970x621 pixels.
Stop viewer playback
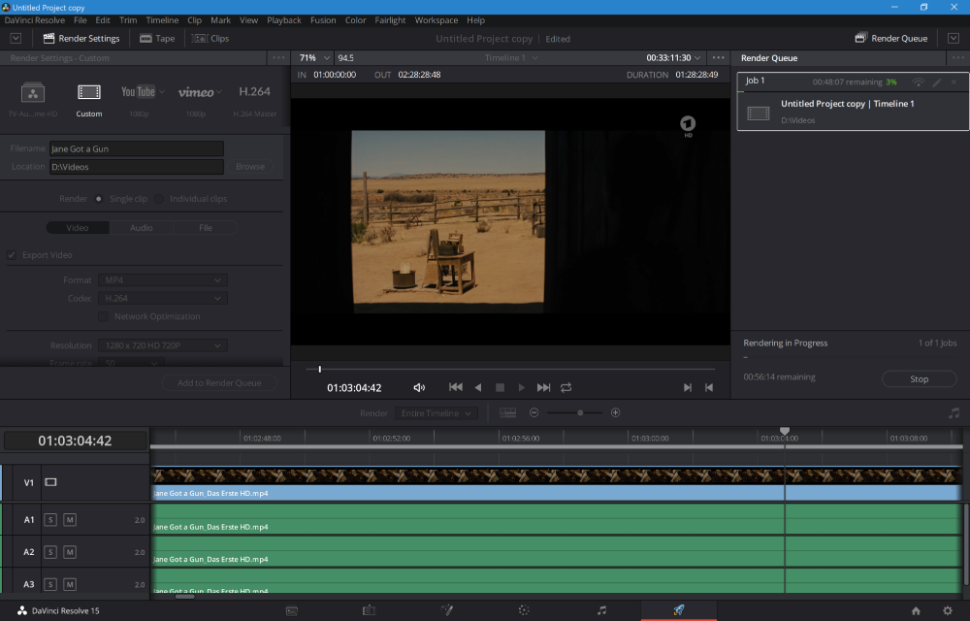pos(500,388)
